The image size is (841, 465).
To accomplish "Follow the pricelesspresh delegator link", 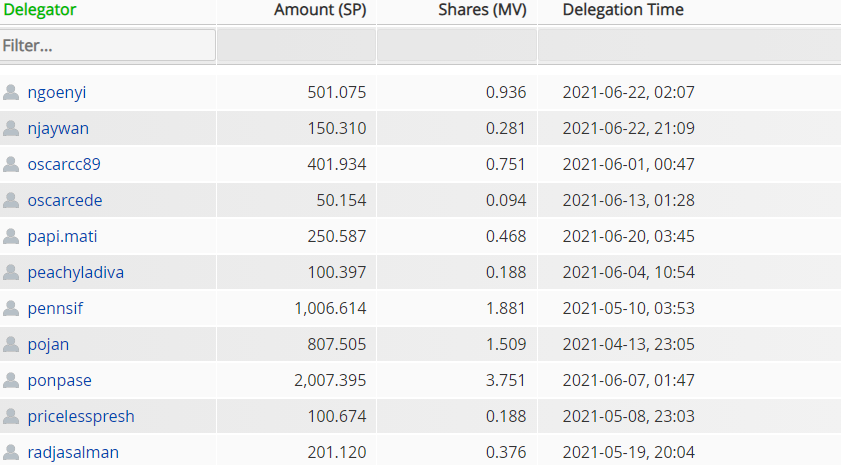I will (81, 416).
